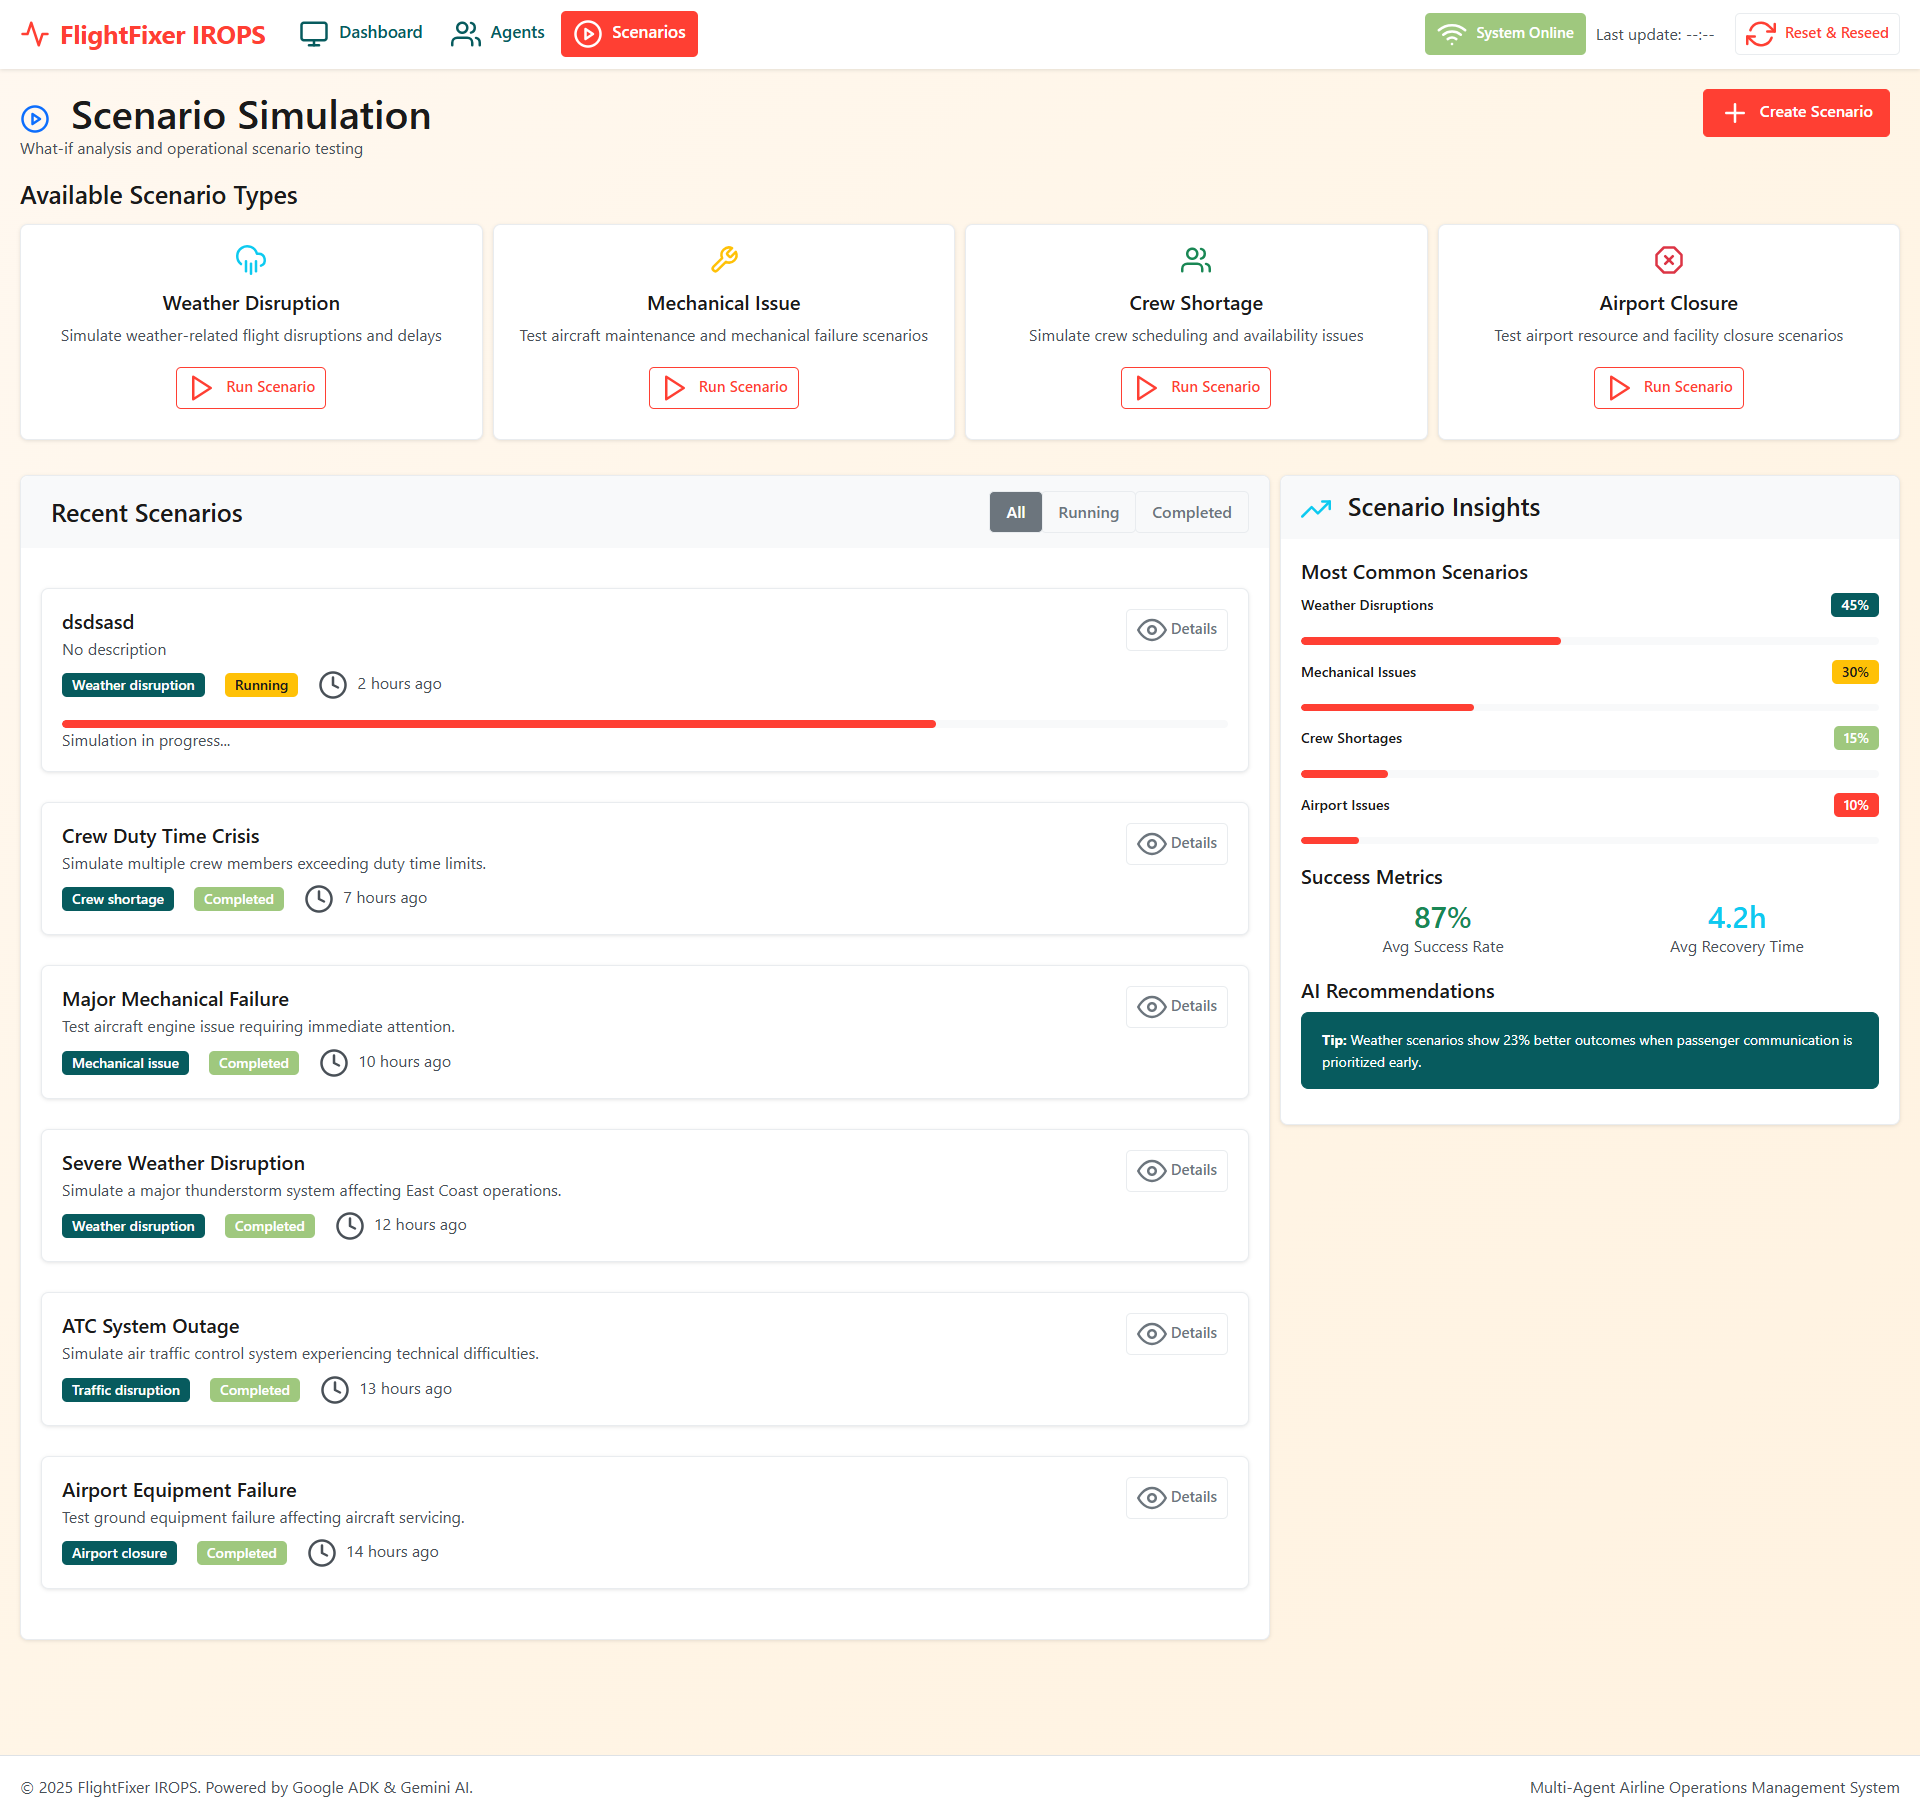Open Details for ATC System Outage
This screenshot has height=1818, width=1920.
pyautogui.click(x=1177, y=1334)
